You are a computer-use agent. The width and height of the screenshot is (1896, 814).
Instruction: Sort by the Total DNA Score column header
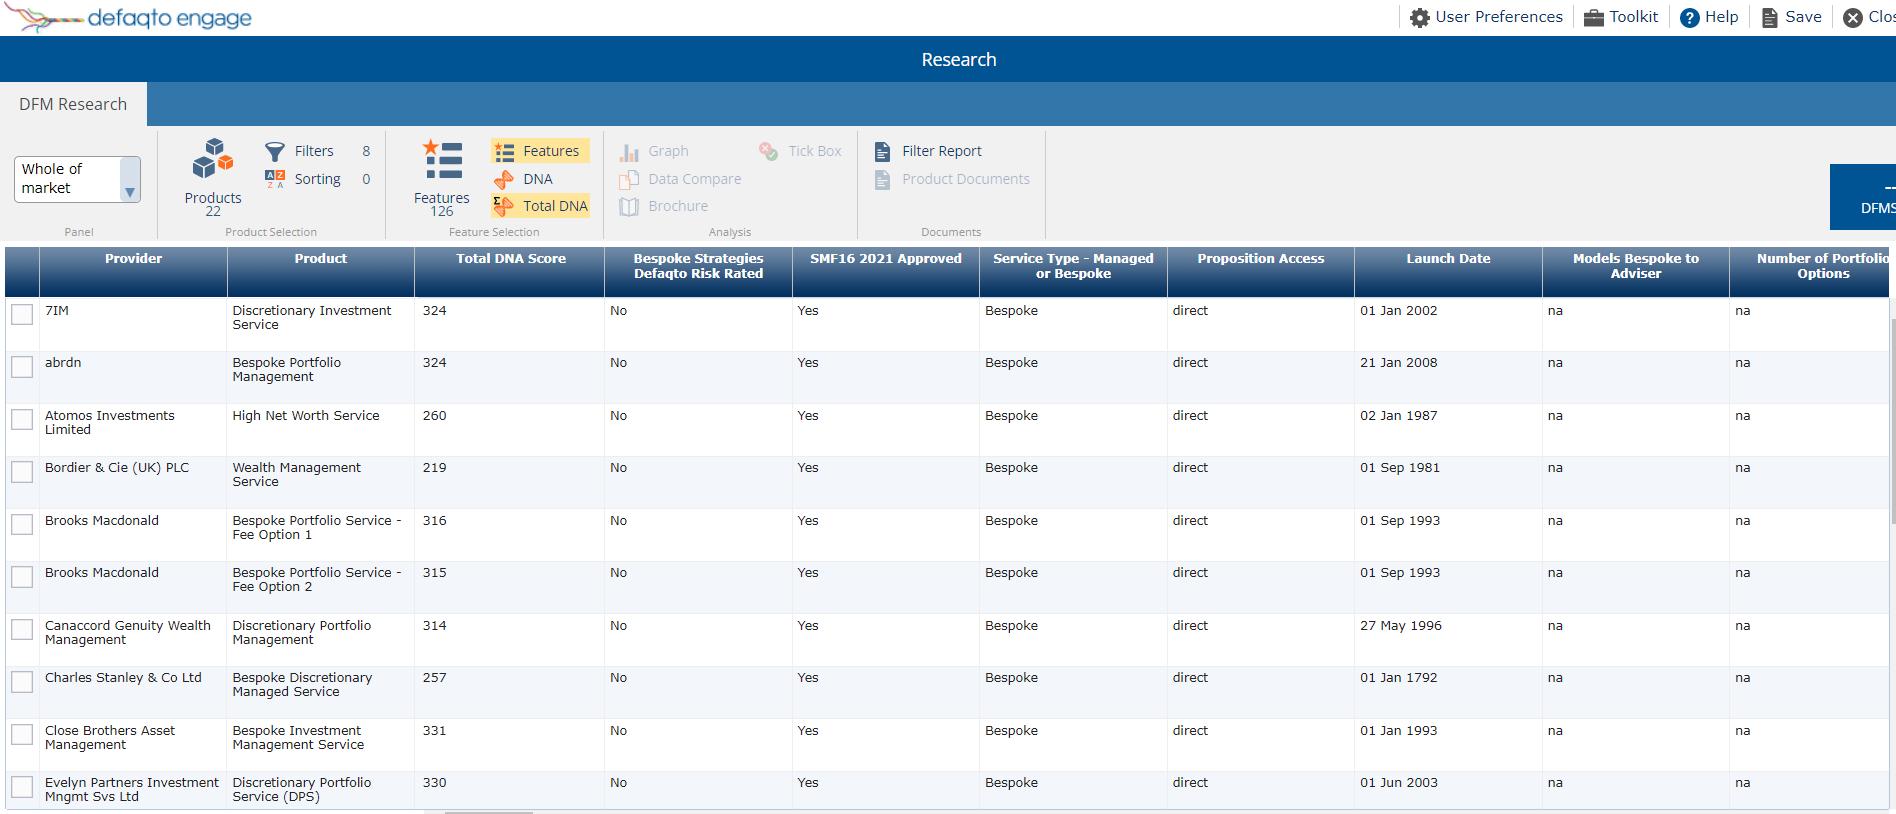[x=510, y=272]
